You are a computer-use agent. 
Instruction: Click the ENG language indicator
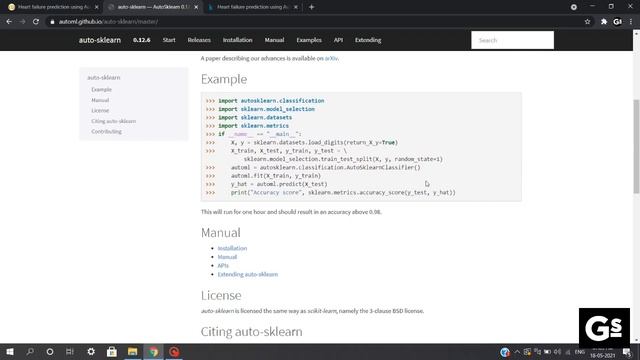click(x=580, y=352)
